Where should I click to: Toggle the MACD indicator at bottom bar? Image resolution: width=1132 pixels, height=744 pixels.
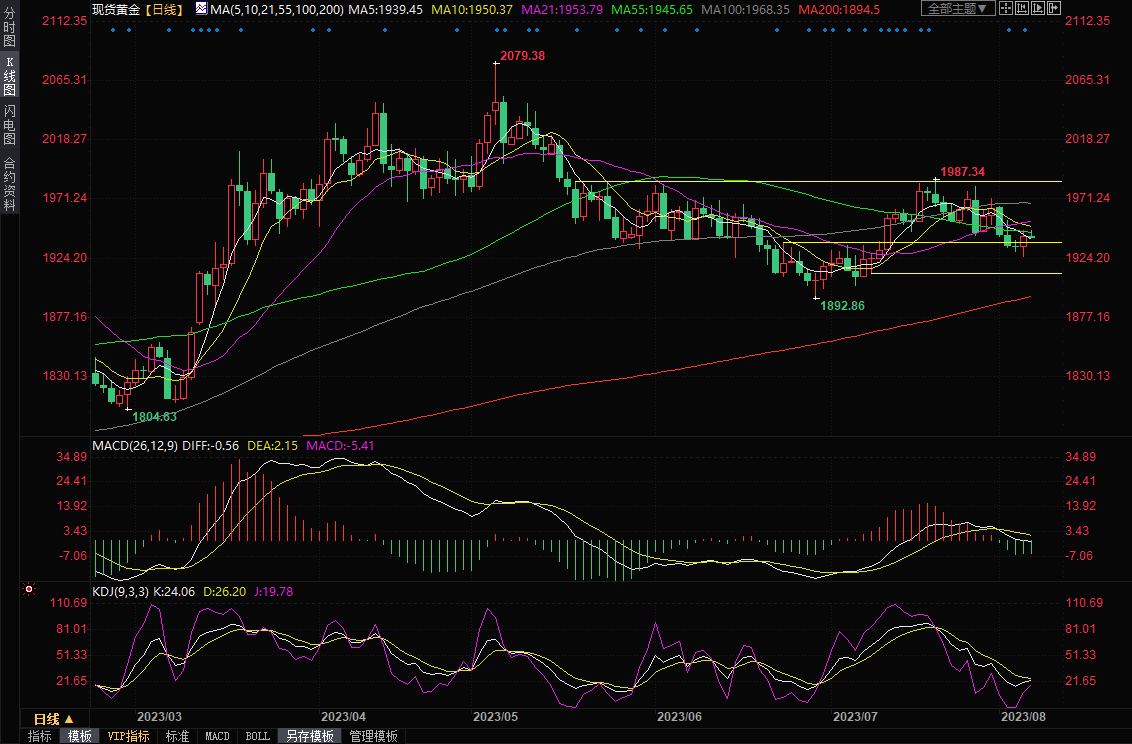(217, 736)
